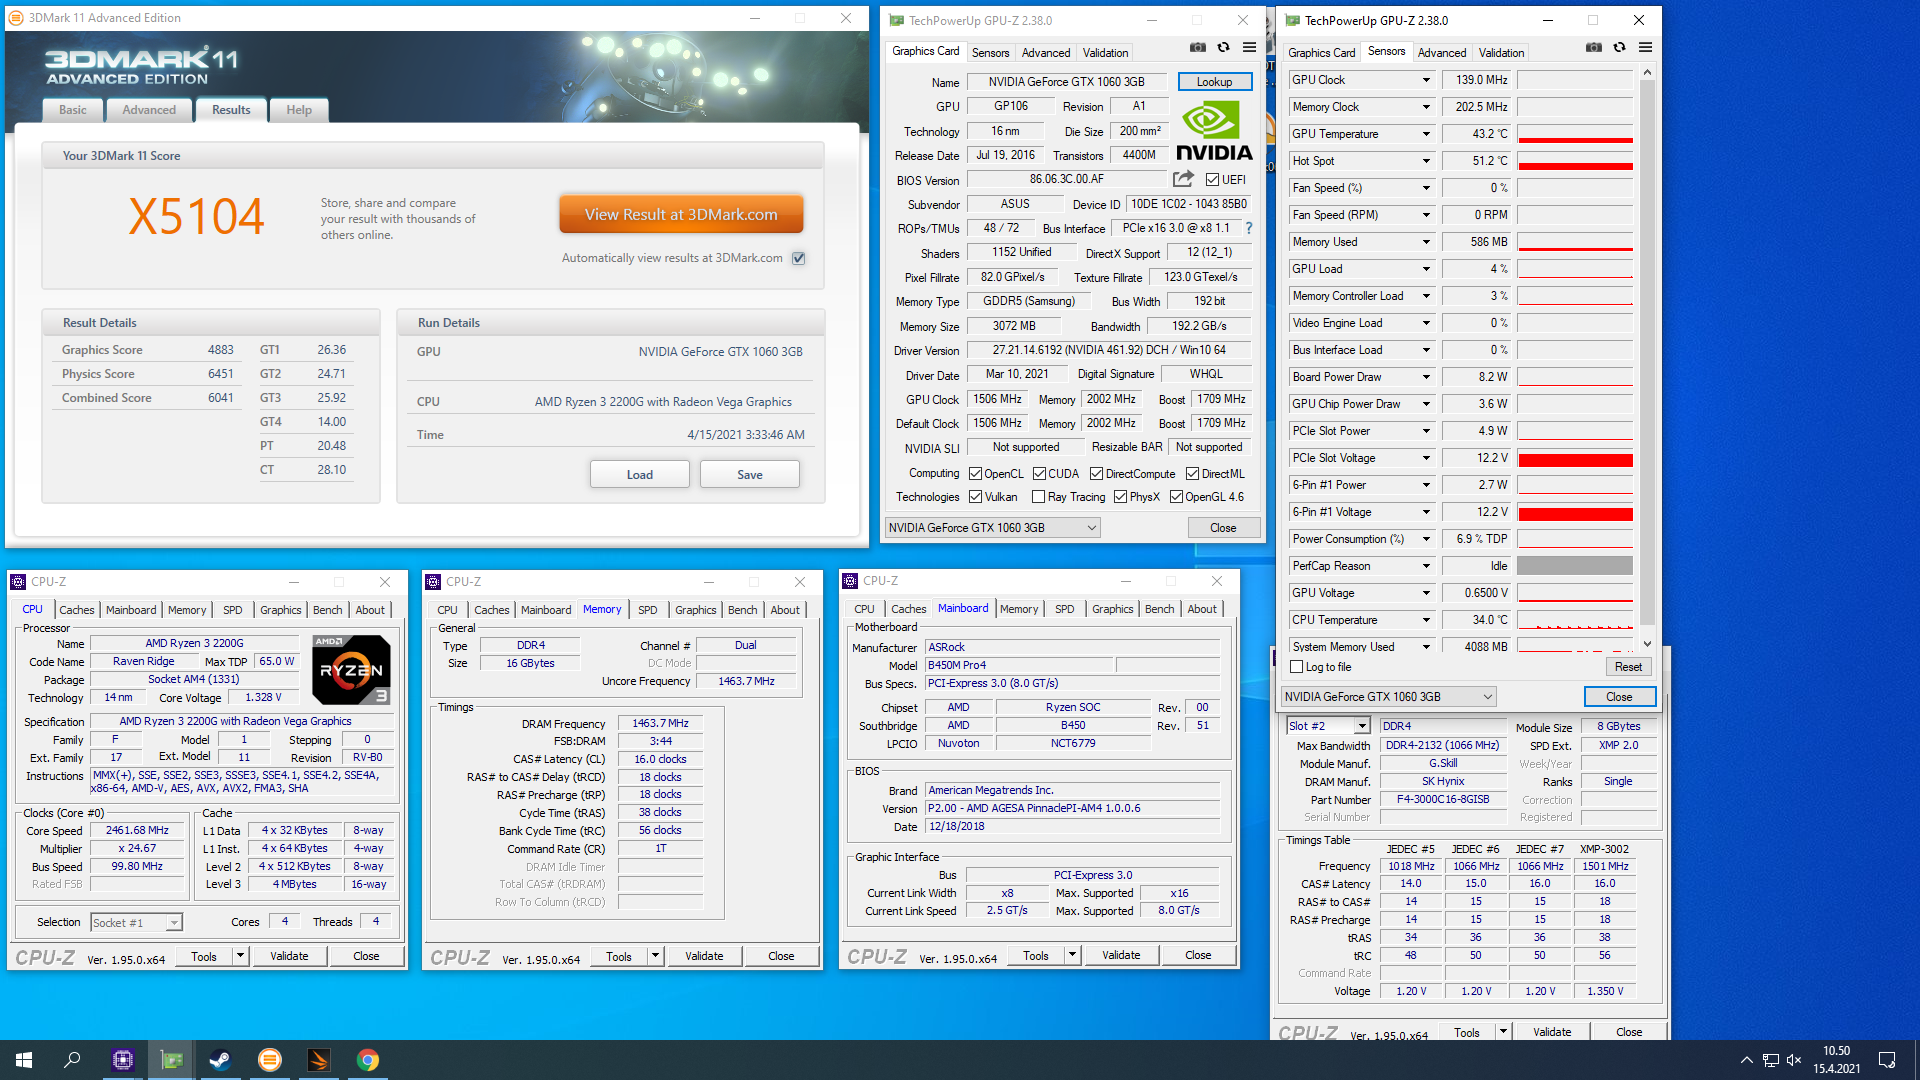The width and height of the screenshot is (1920, 1080).
Task: Open GPU selector dropdown in GPU-Z Graphics Card window
Action: pyautogui.click(x=992, y=528)
